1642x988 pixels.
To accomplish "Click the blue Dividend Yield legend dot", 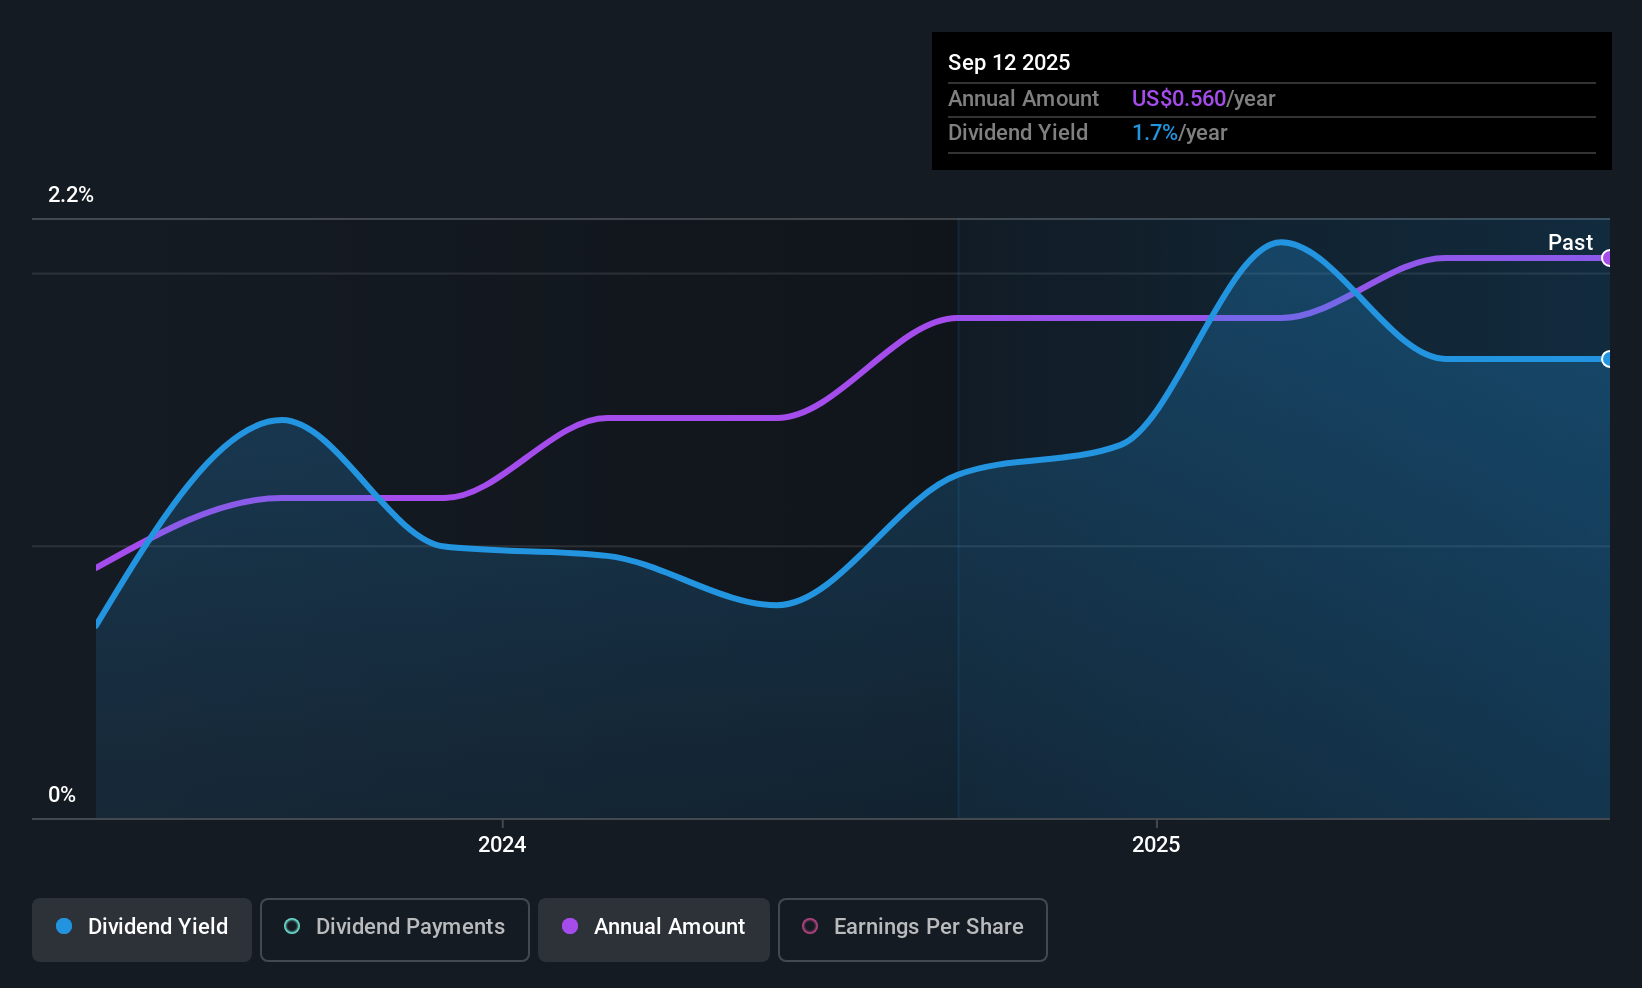I will point(64,926).
